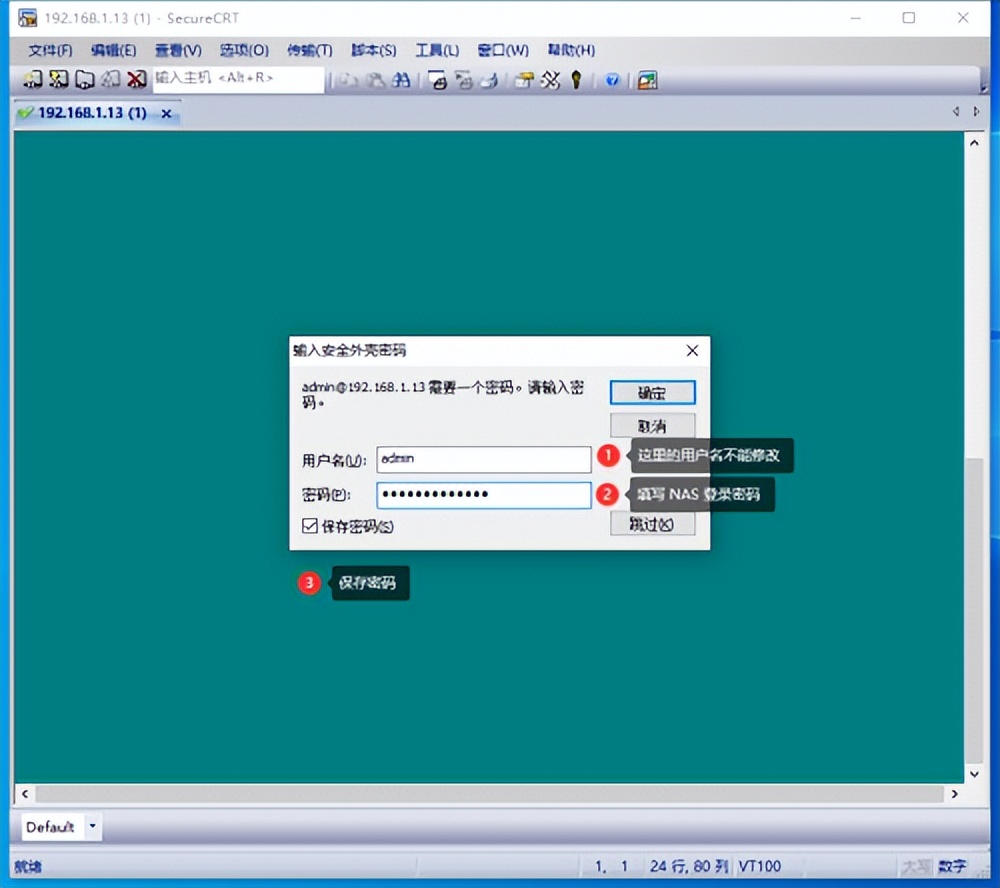The height and width of the screenshot is (888, 1000).
Task: Click the key icon in the toolbar
Action: click(x=576, y=81)
